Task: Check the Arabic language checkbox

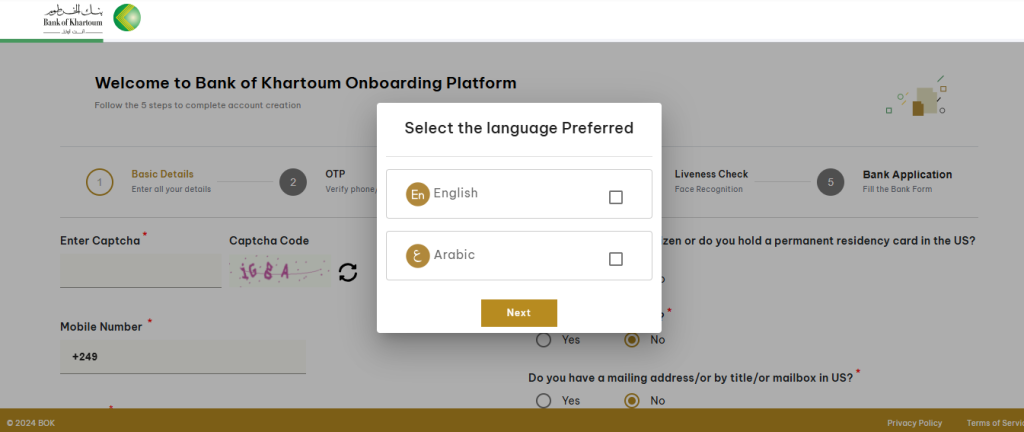Action: coord(616,259)
